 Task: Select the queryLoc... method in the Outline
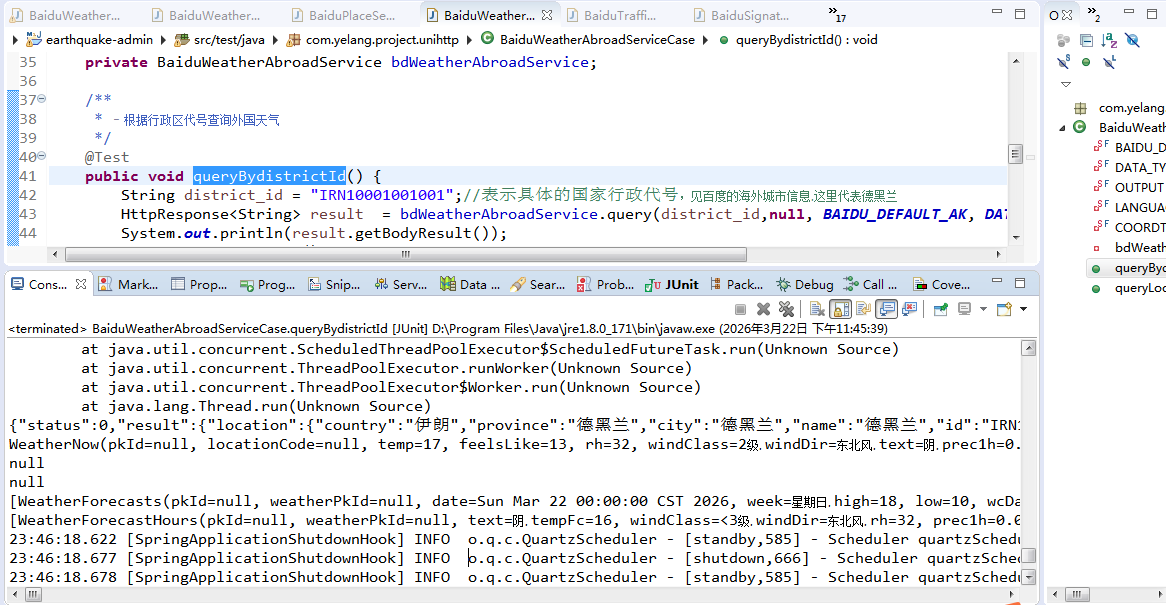(x=1129, y=288)
